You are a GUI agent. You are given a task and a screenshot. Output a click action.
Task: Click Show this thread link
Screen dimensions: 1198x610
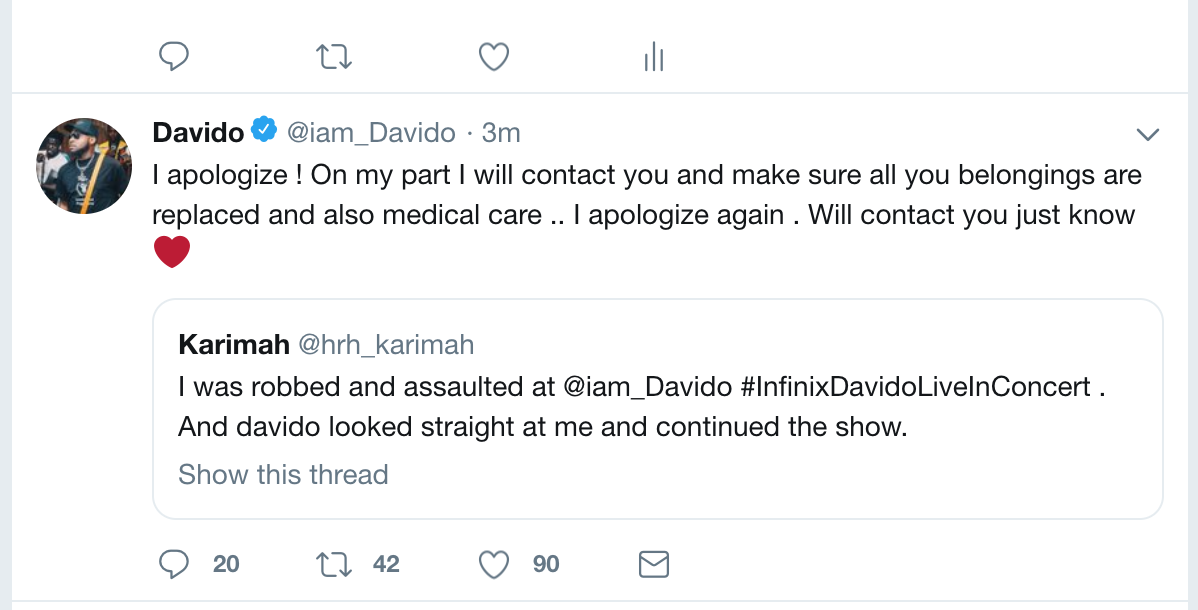[283, 474]
